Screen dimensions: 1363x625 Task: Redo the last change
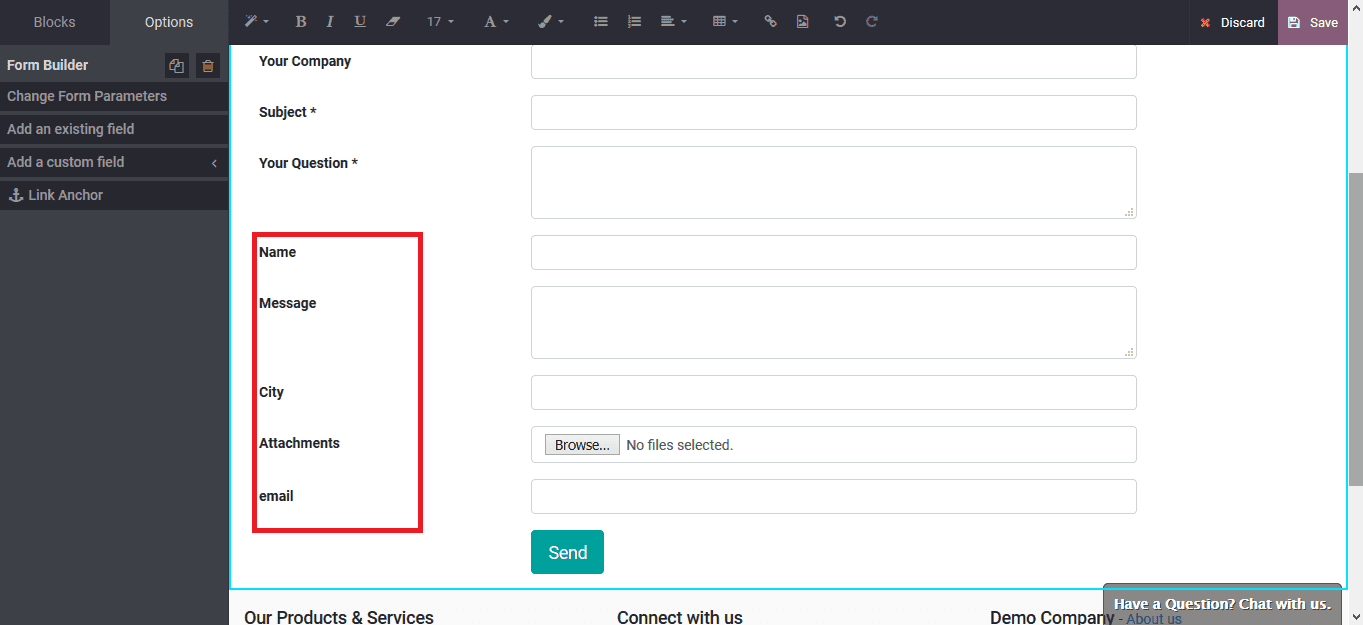(x=872, y=22)
